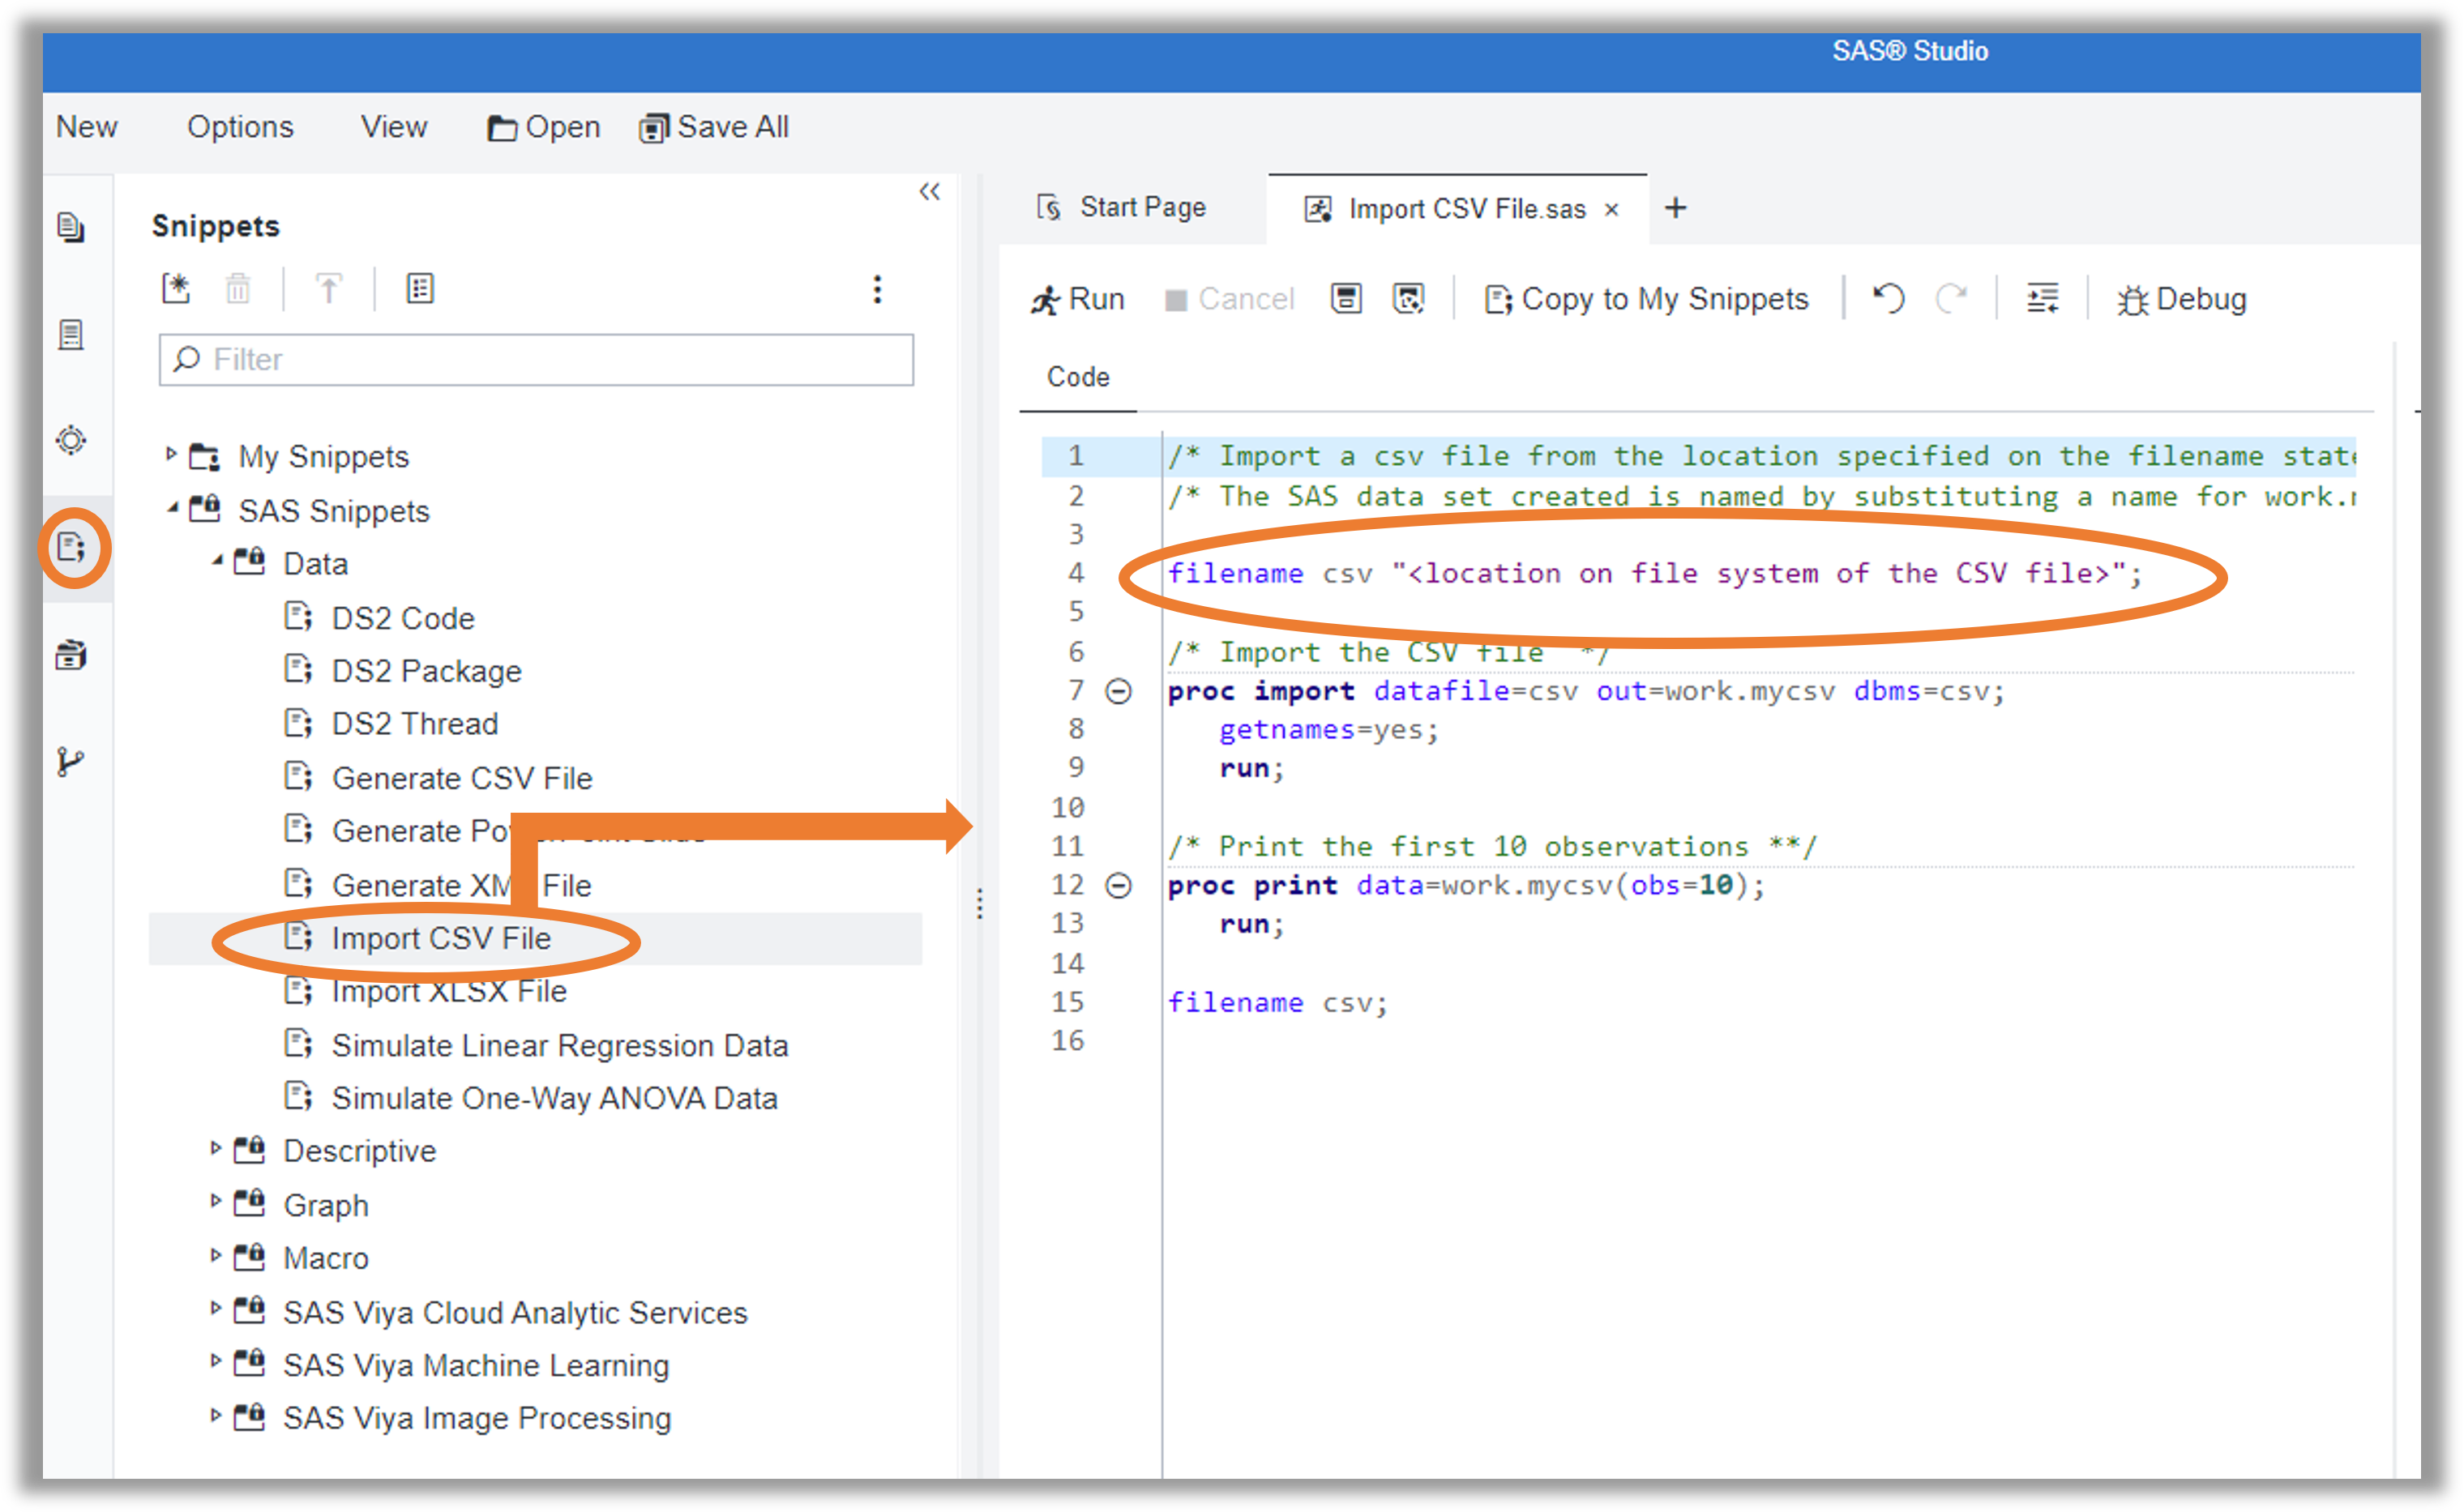Click the Format Code icon
Screen dimensions: 2464x1512
[x=2042, y=298]
